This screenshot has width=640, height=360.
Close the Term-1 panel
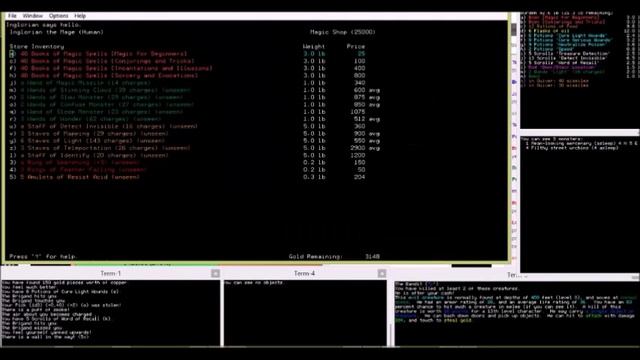[x=216, y=273]
